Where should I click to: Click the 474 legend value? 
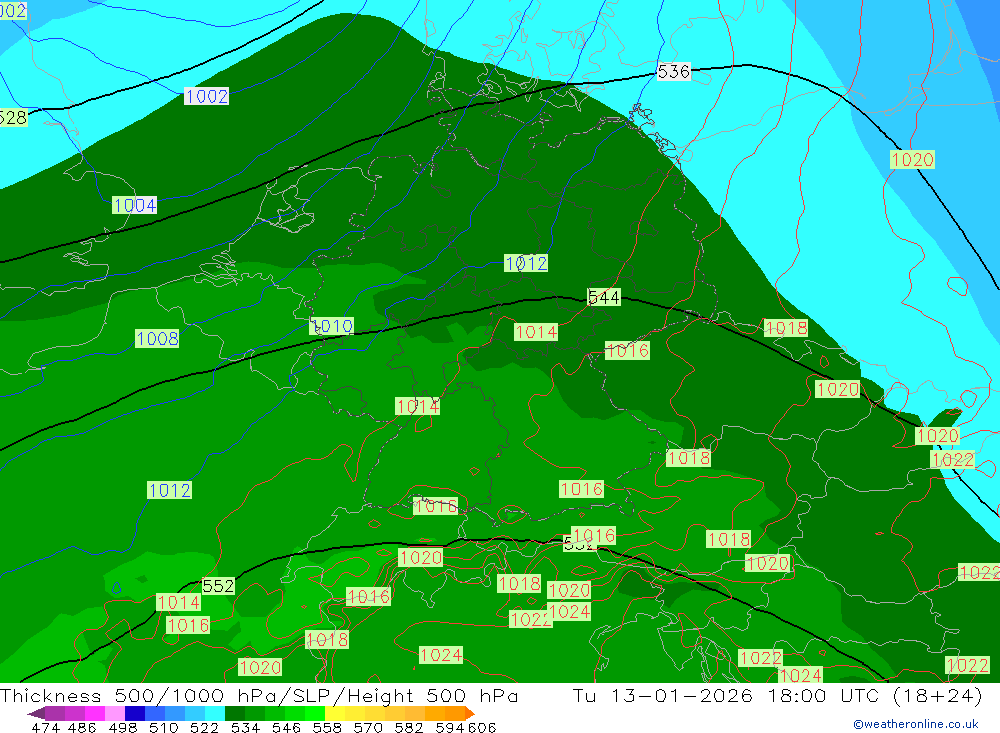click(45, 727)
